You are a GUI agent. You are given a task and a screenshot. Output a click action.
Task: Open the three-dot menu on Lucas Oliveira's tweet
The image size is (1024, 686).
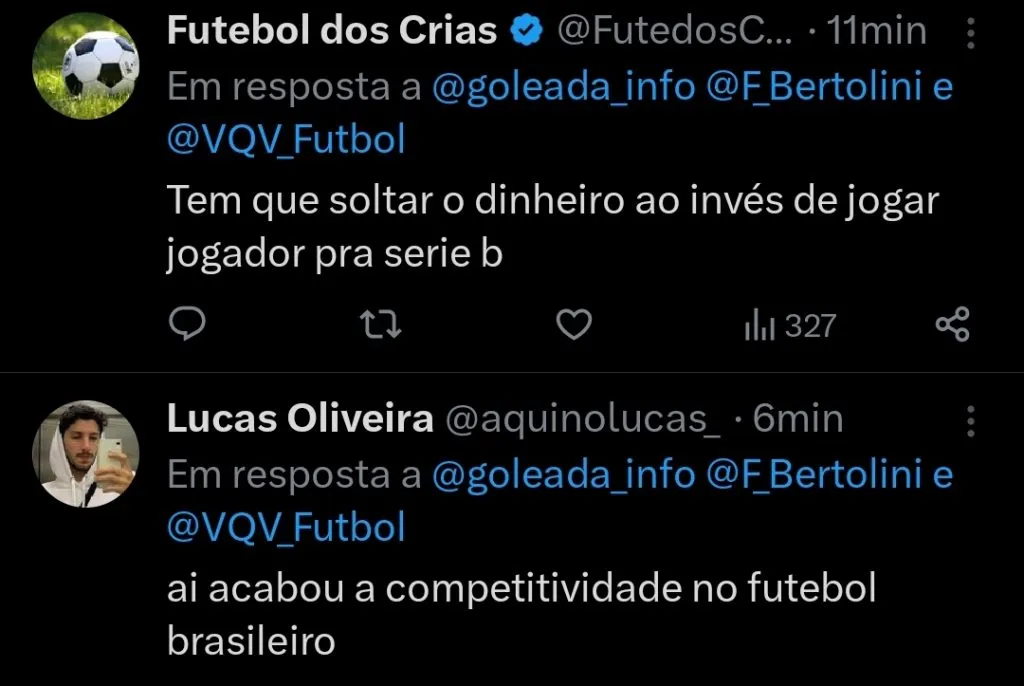(x=971, y=419)
